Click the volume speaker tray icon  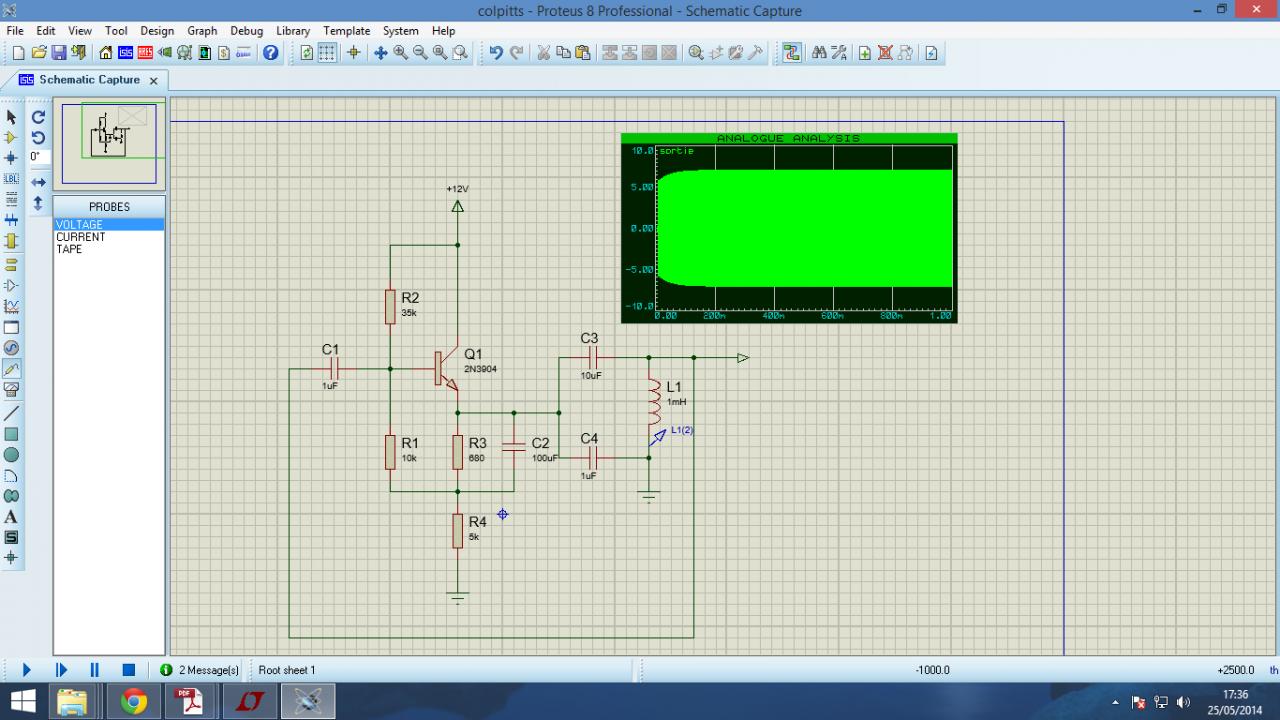coord(1184,702)
